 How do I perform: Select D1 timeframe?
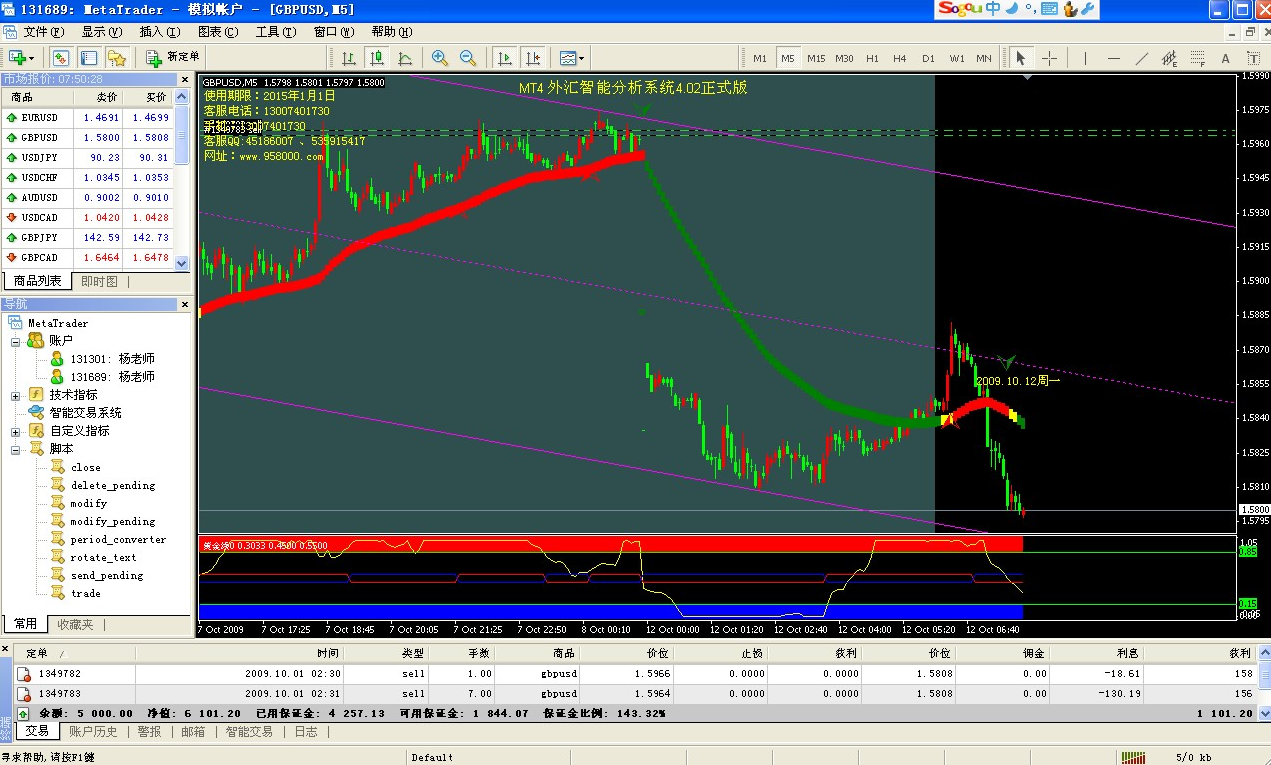point(928,58)
